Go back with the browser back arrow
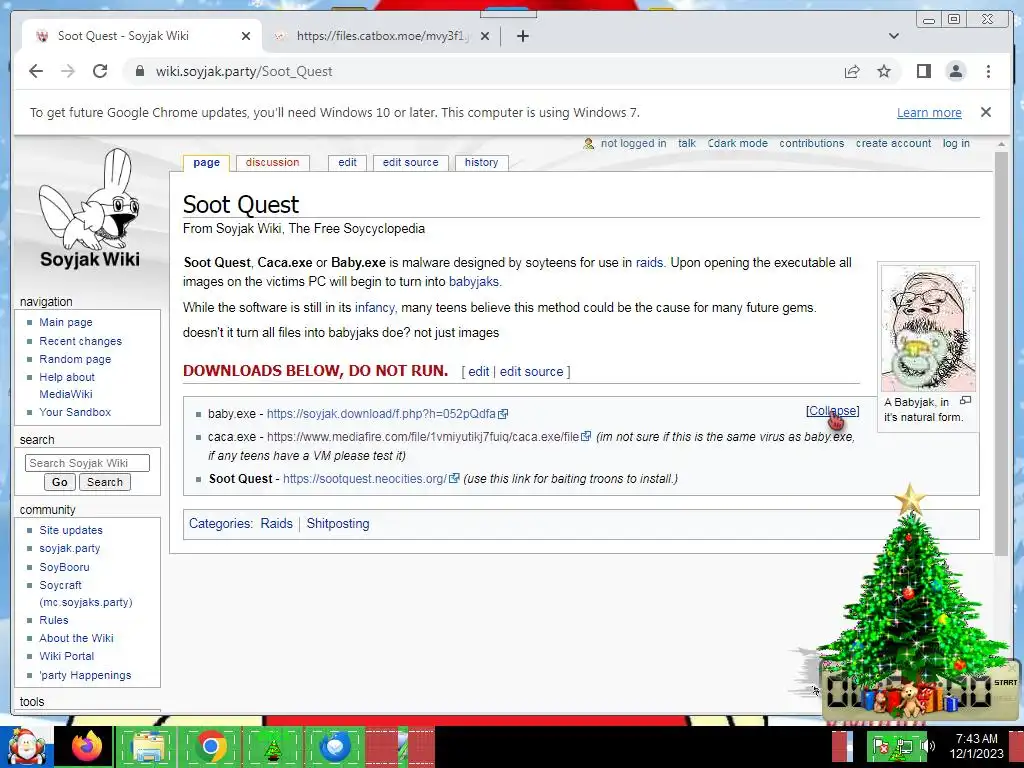Screen dimensions: 1024x768 (x=36, y=71)
